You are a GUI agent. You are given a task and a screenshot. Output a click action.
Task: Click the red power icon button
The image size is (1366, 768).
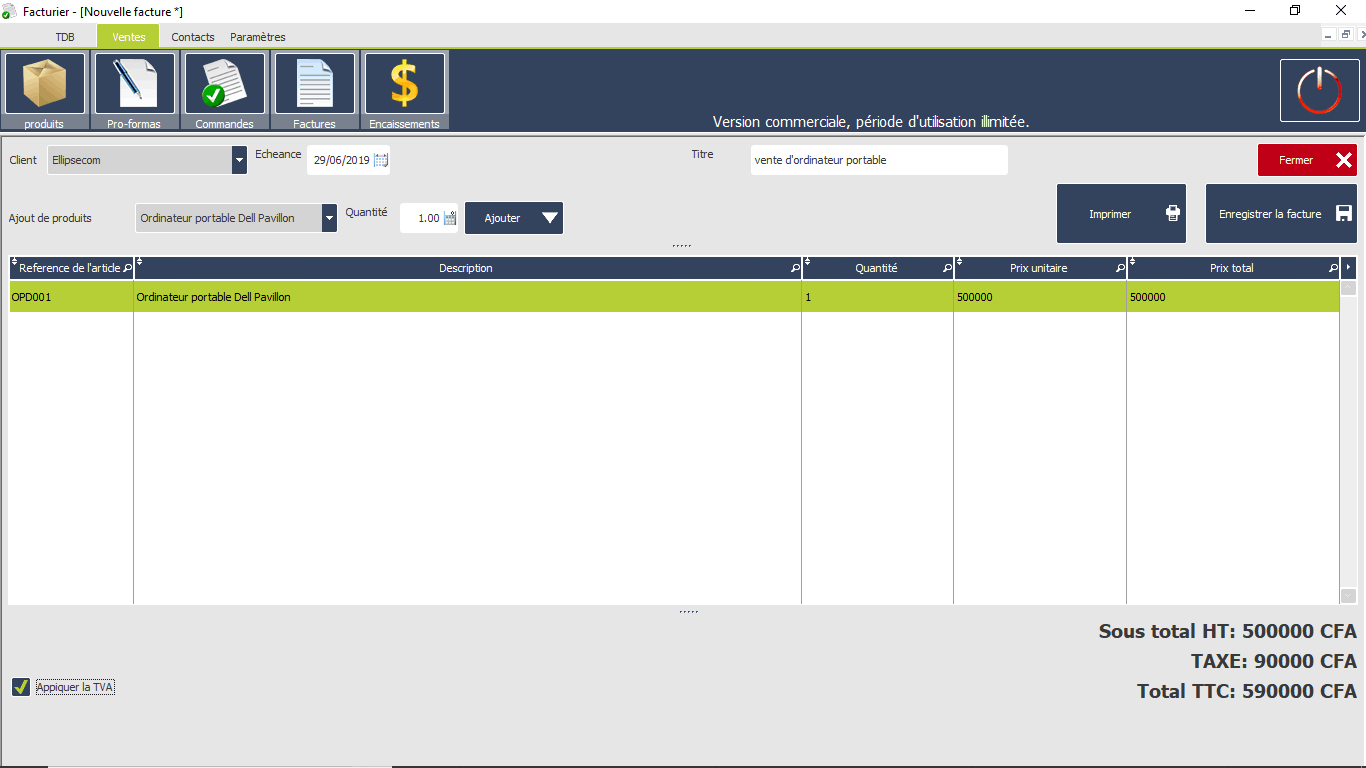[1319, 90]
